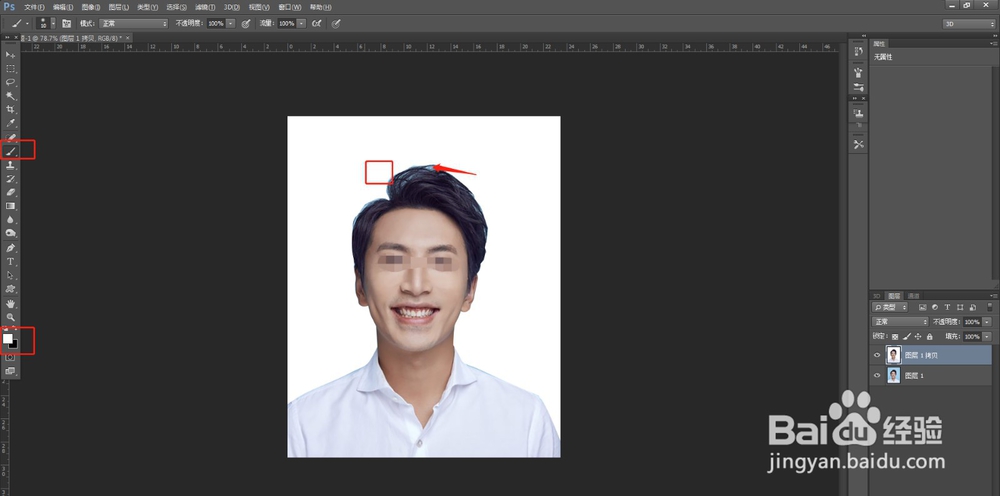
Task: Select the horizontal Type tool
Action: pos(11,261)
